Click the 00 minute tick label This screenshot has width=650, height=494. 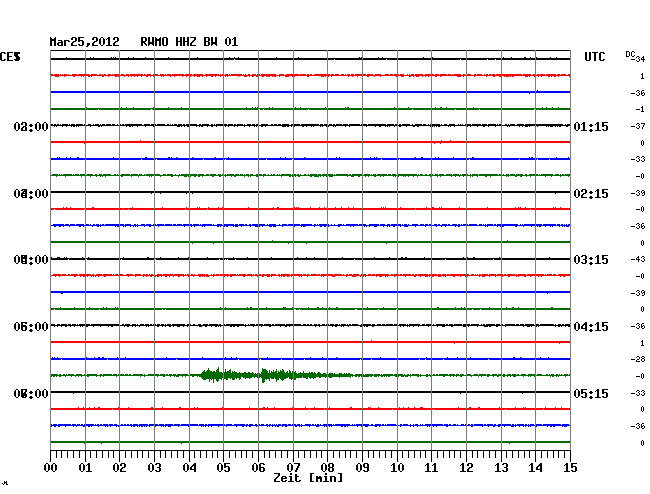[x=51, y=468]
